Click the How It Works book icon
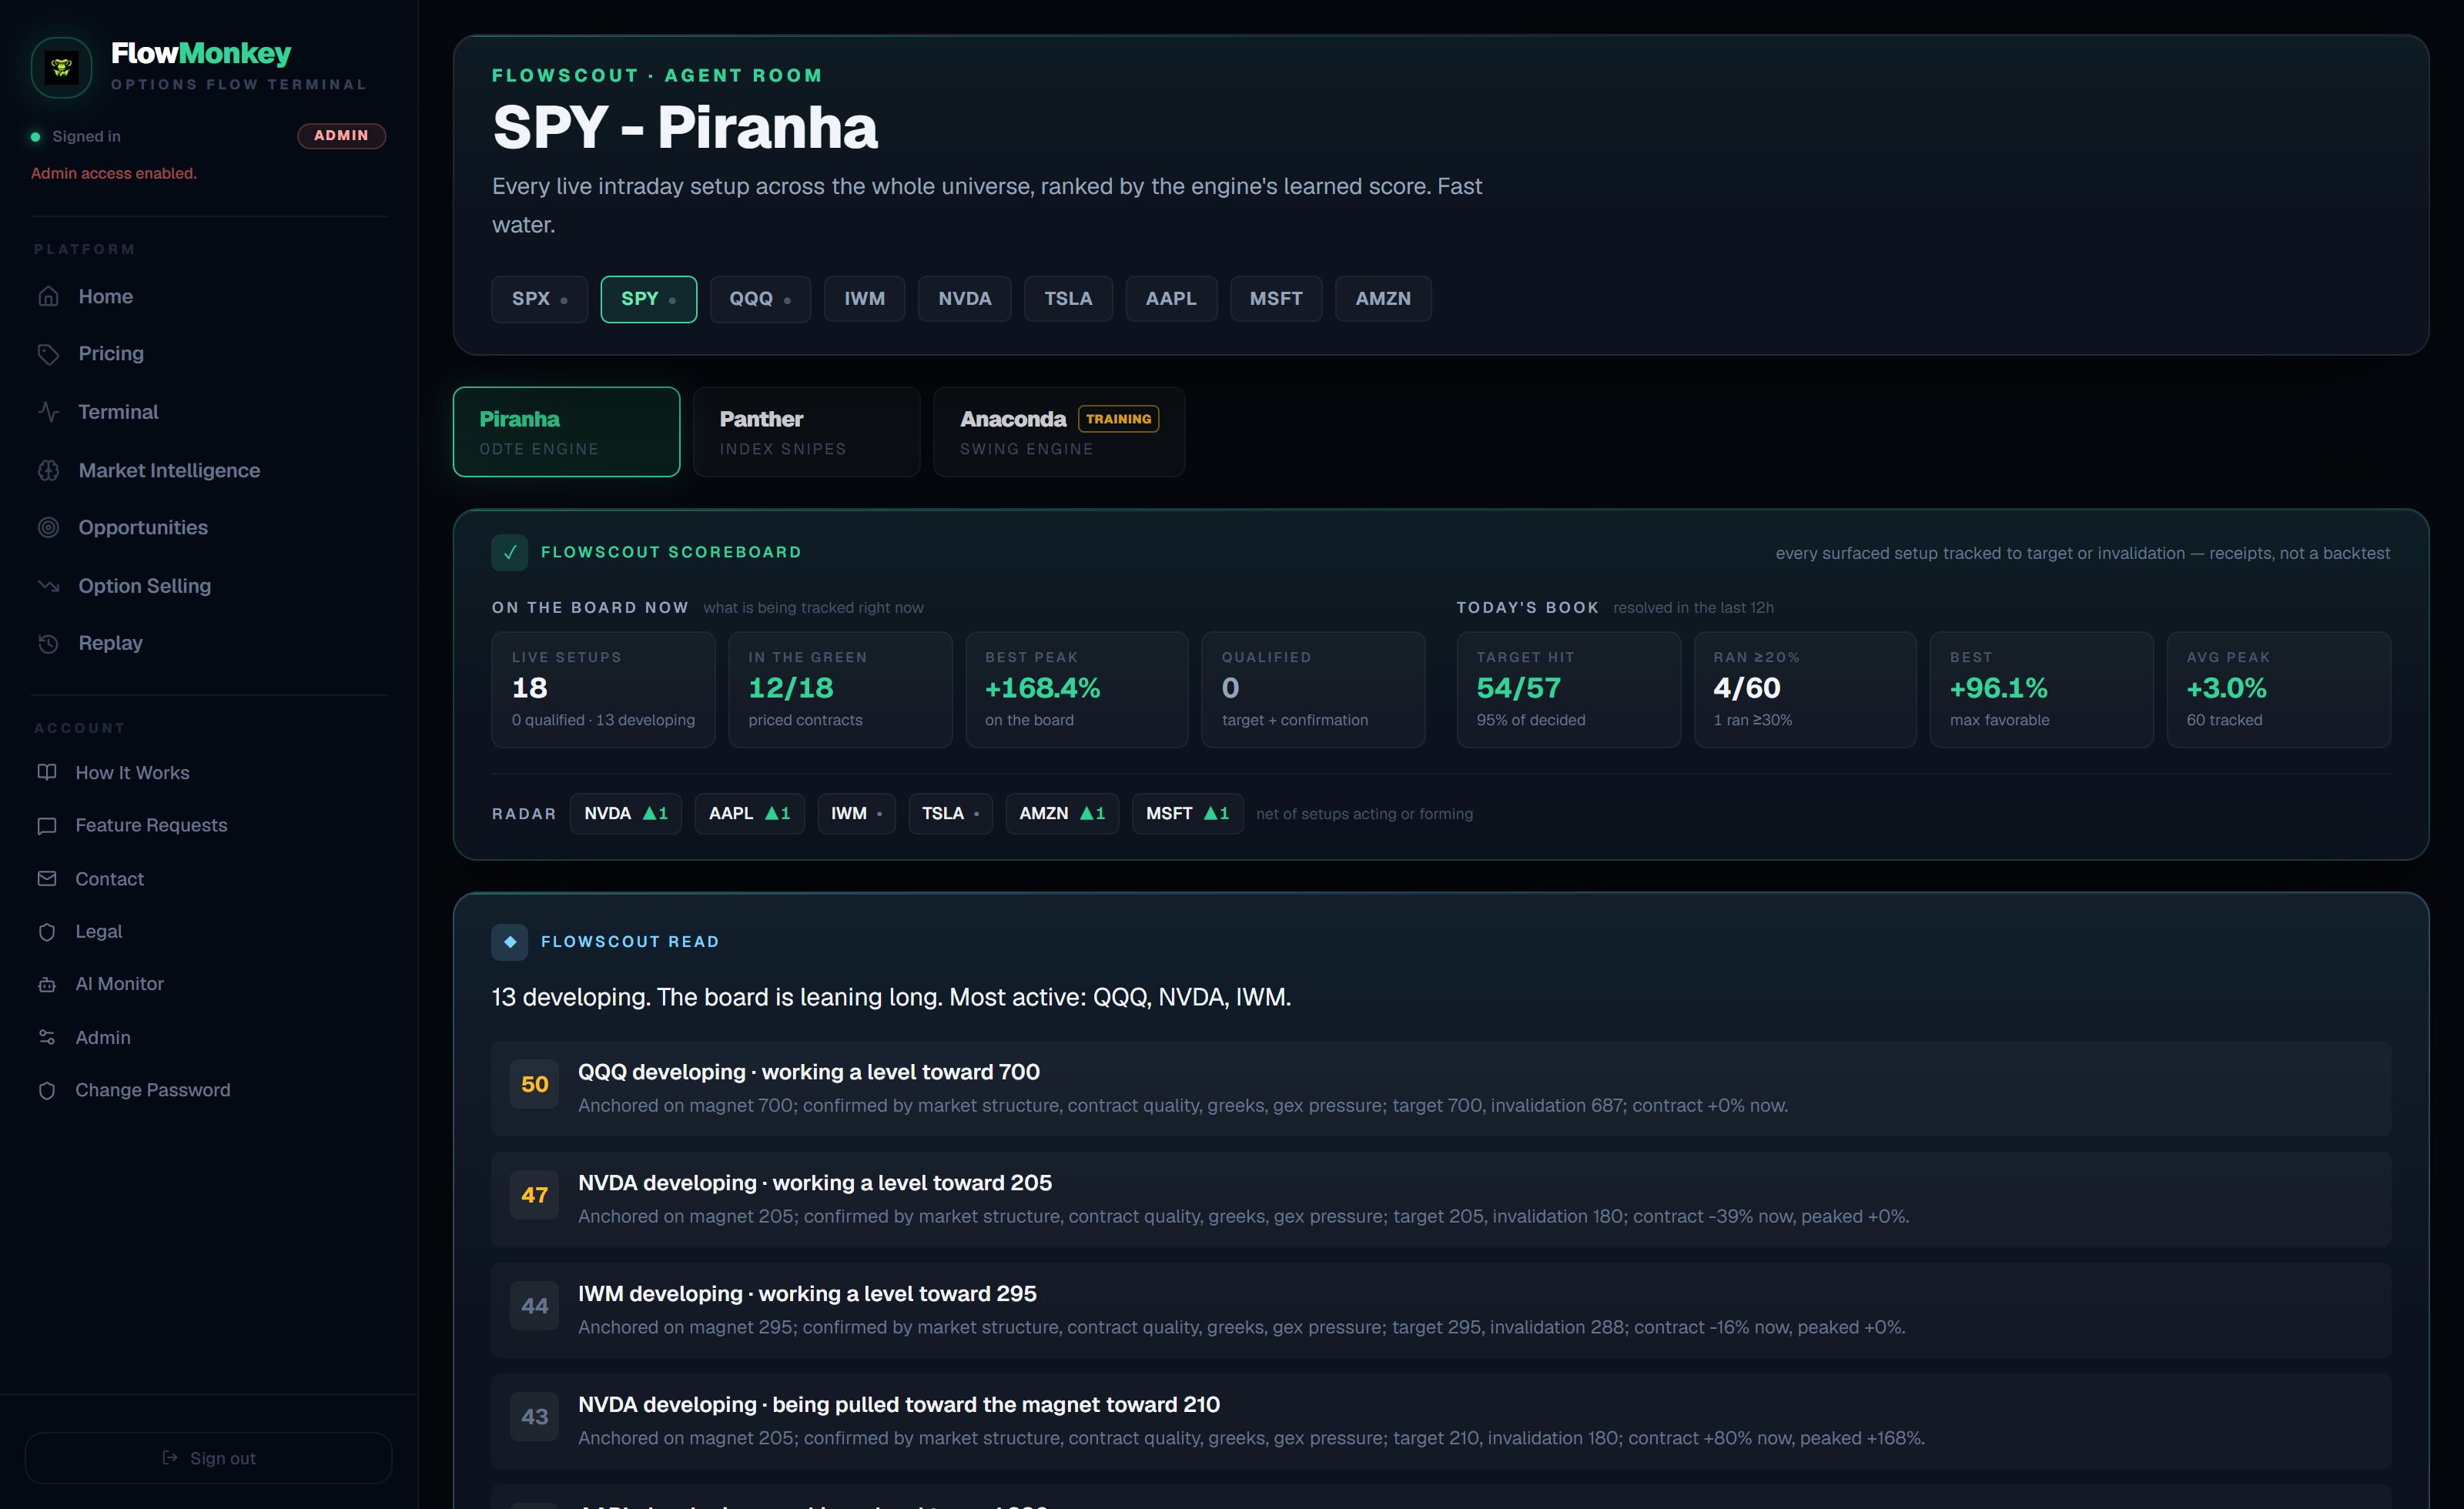This screenshot has width=2464, height=1509. coord(47,772)
